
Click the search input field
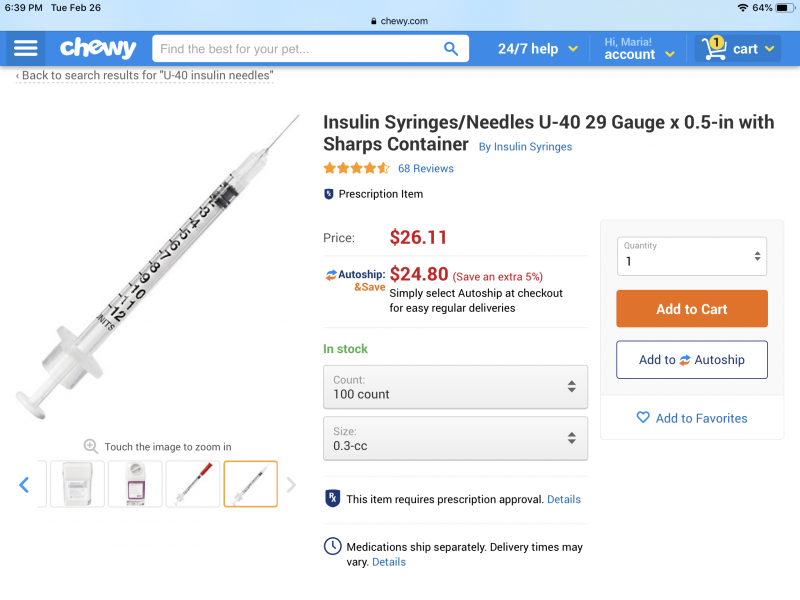295,48
